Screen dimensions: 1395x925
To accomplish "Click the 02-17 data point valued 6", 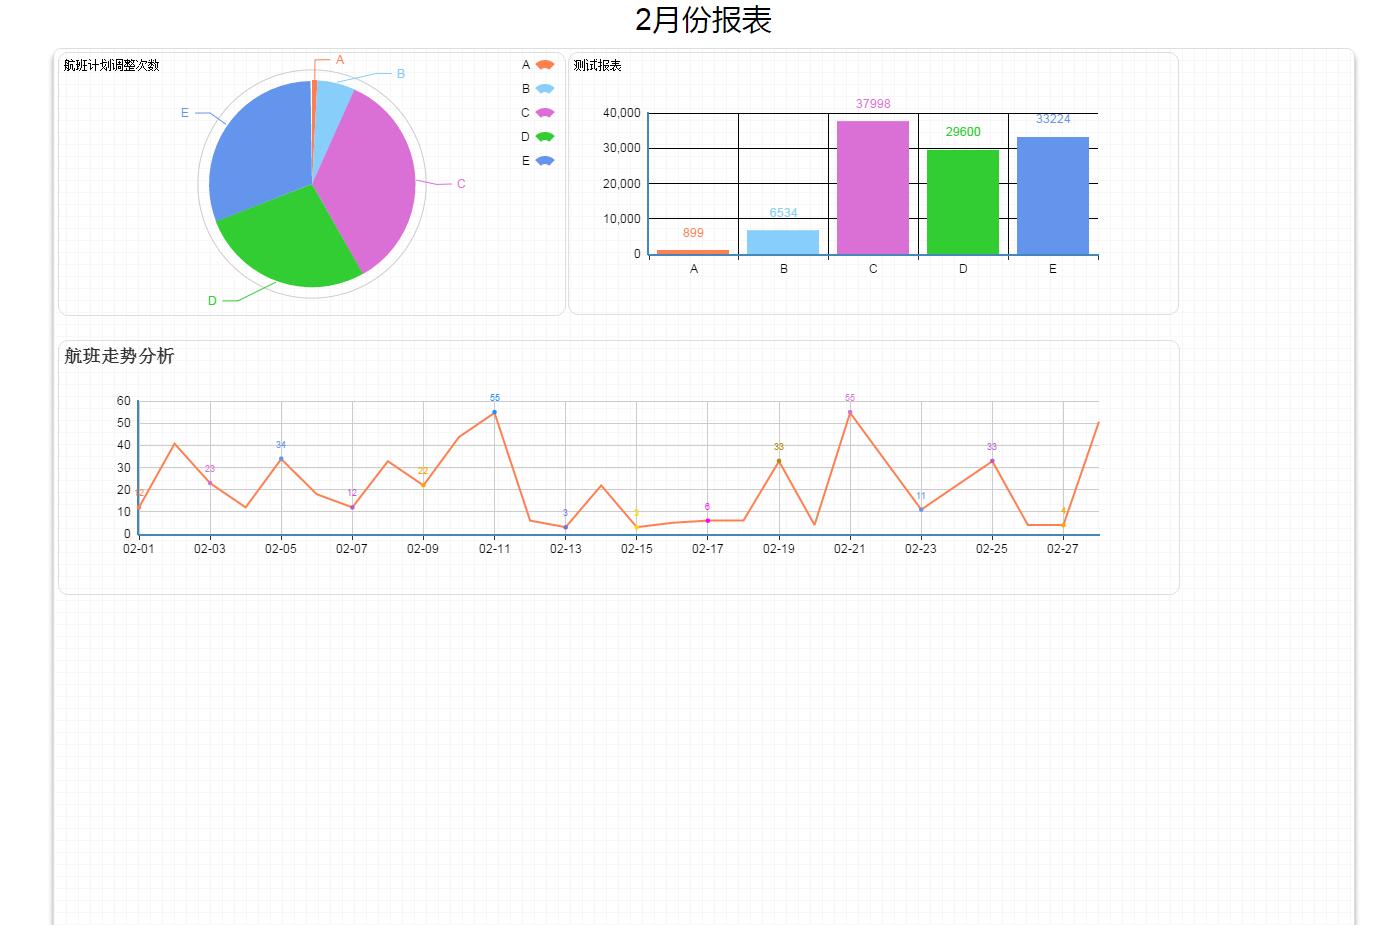I will tap(707, 521).
